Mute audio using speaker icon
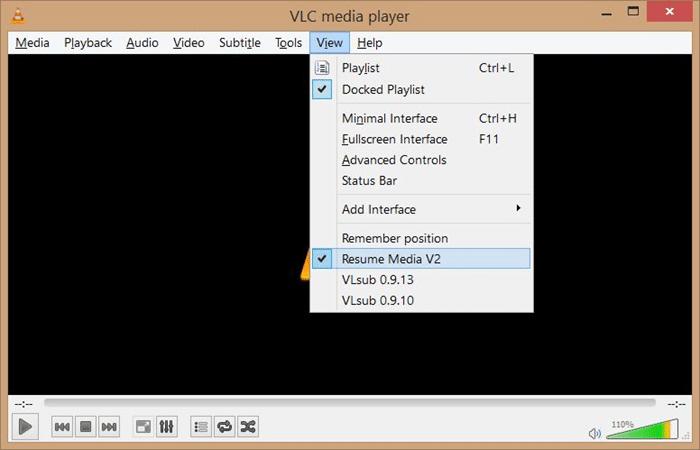 point(595,433)
